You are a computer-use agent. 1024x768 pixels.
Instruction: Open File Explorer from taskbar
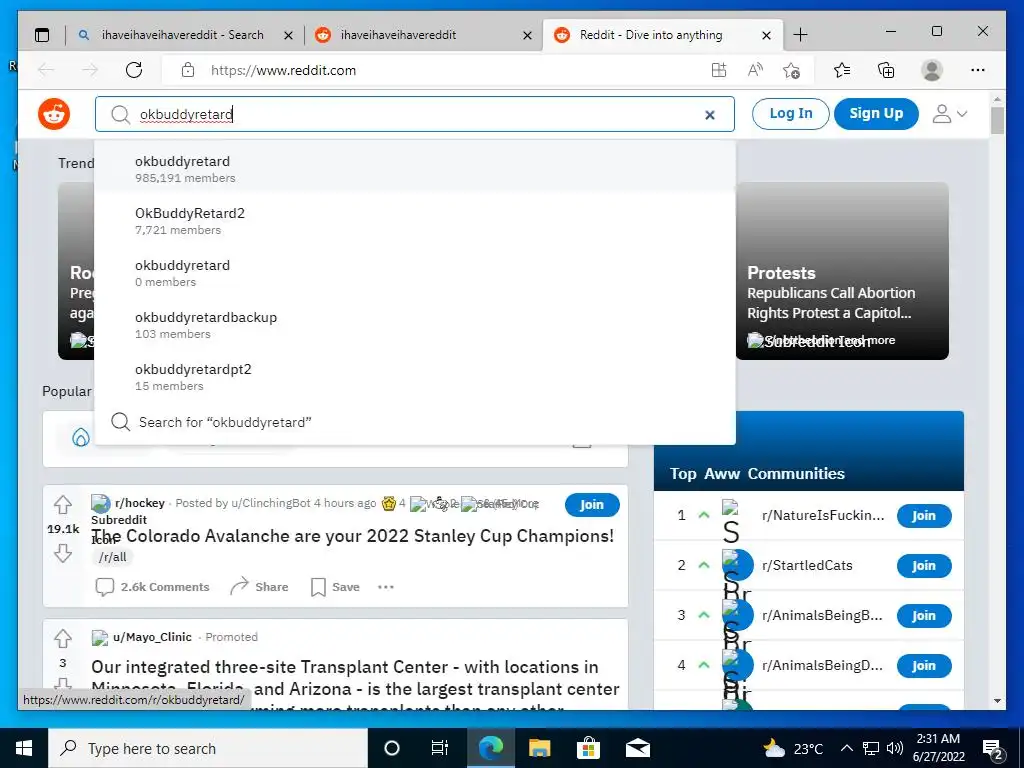click(539, 748)
